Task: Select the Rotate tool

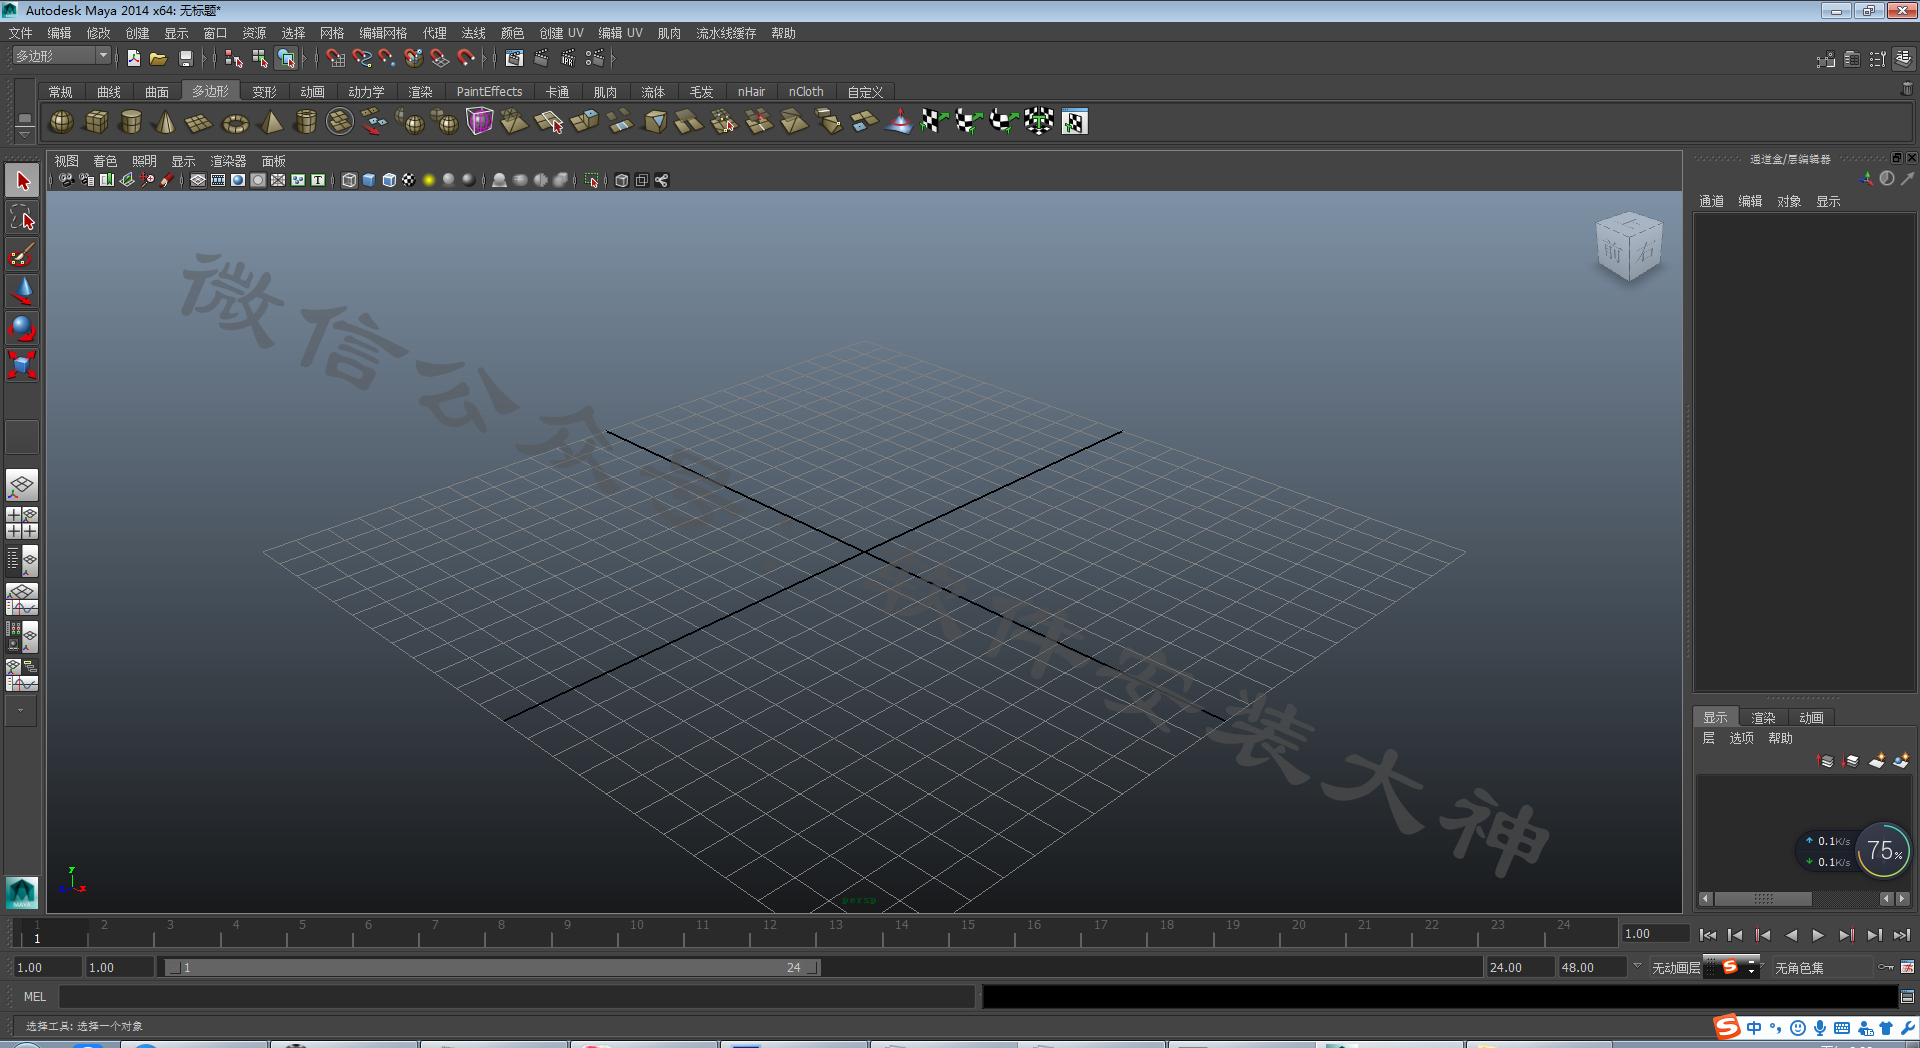Action: pyautogui.click(x=22, y=328)
